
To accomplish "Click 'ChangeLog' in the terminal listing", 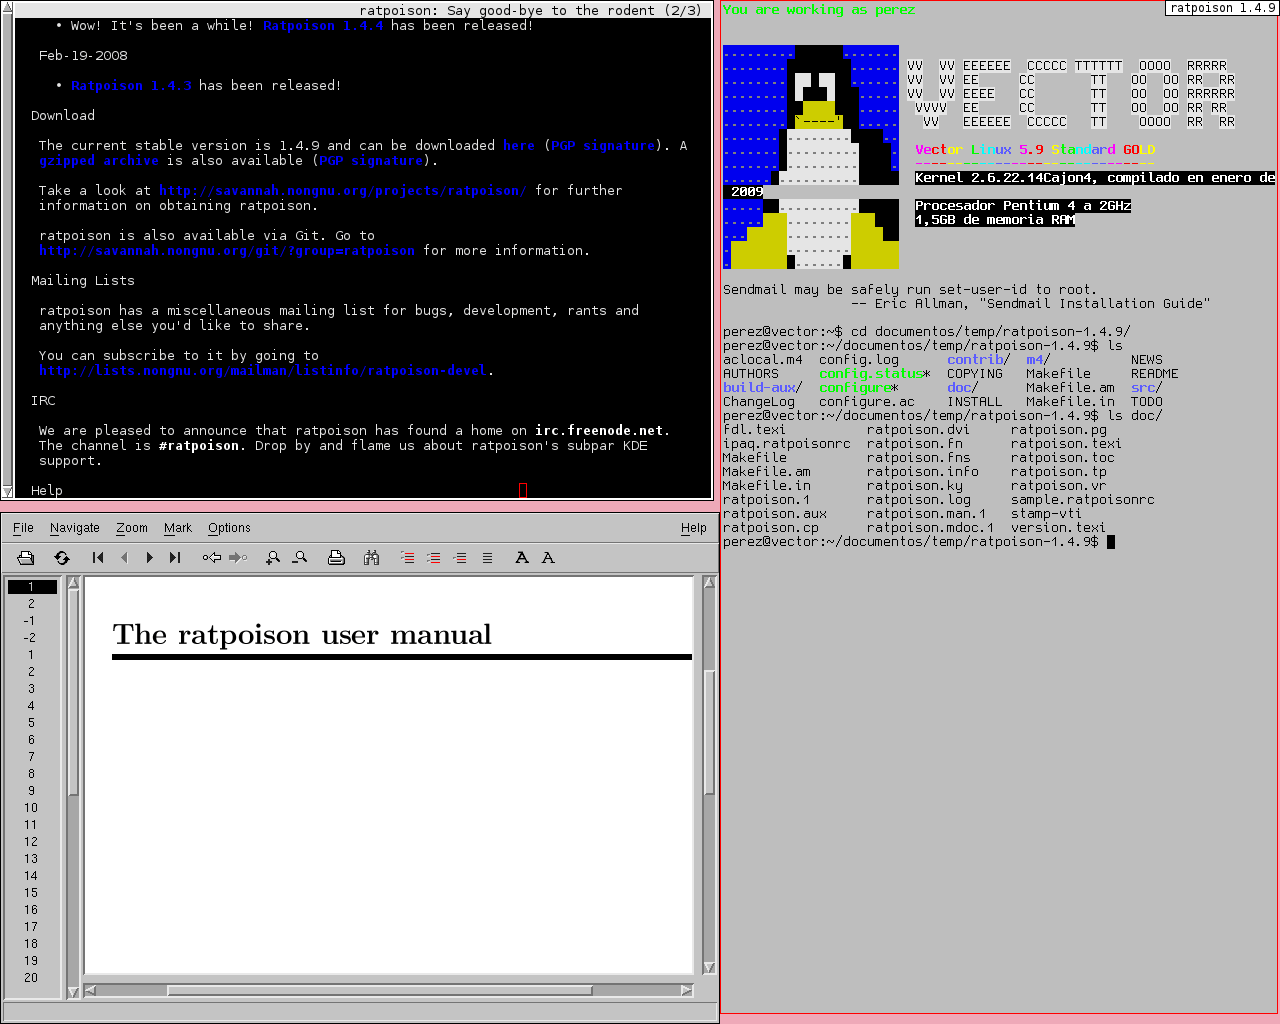I will [x=759, y=402].
